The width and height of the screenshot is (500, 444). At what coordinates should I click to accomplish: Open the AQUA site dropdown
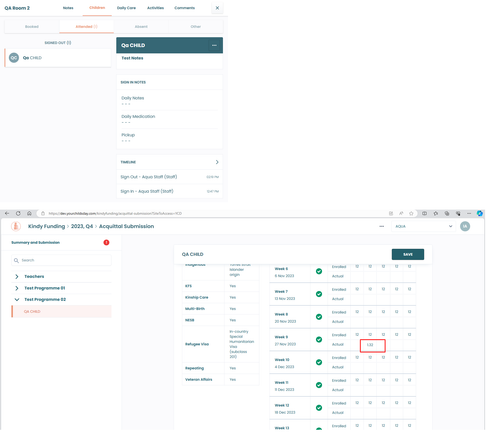point(423,226)
